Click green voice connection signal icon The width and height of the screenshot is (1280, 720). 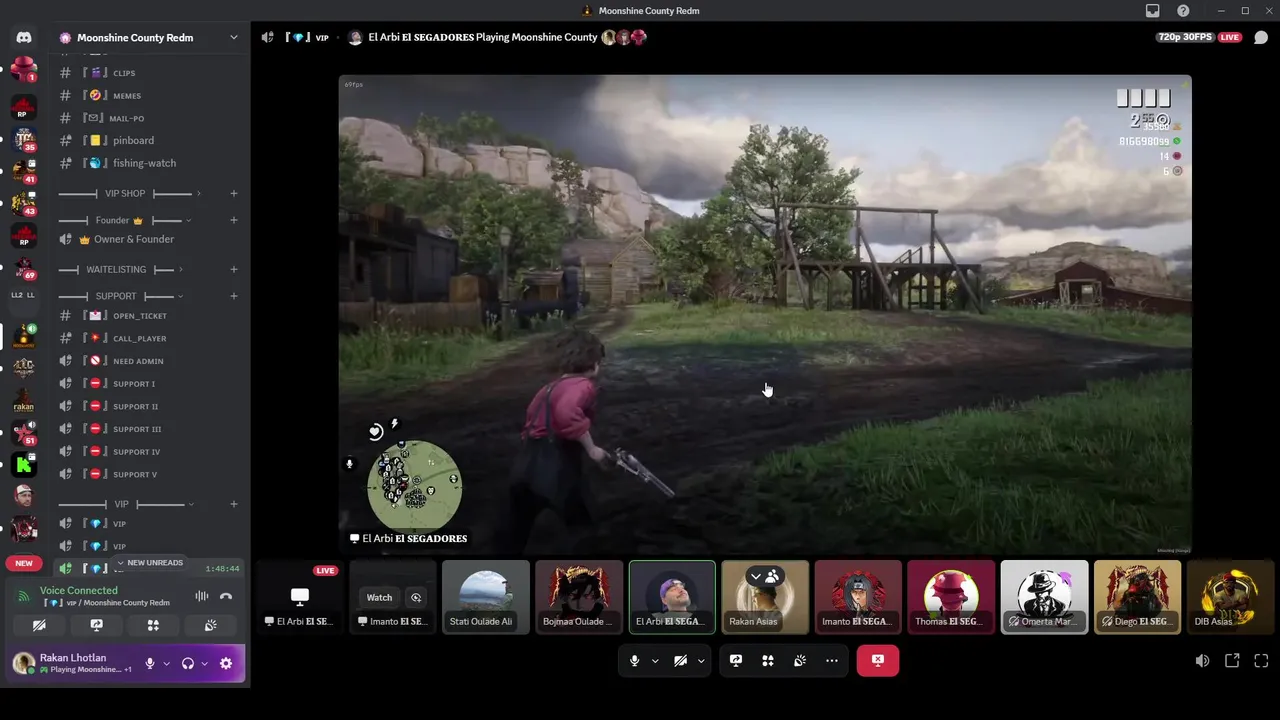coord(24,596)
